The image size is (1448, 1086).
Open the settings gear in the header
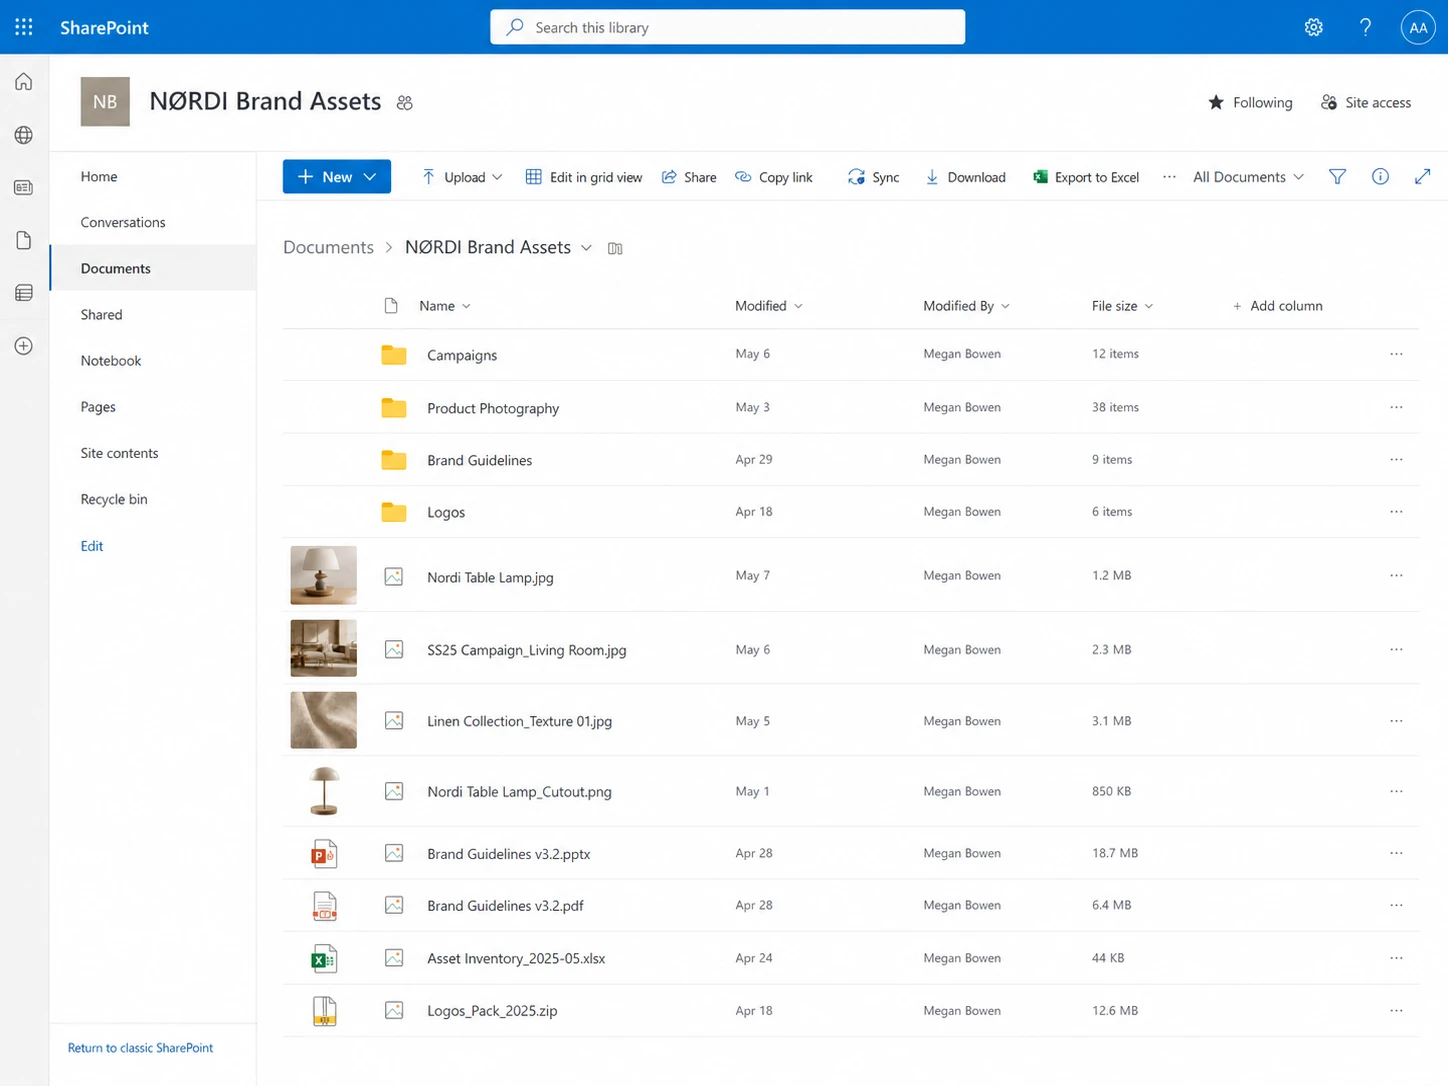(1314, 27)
